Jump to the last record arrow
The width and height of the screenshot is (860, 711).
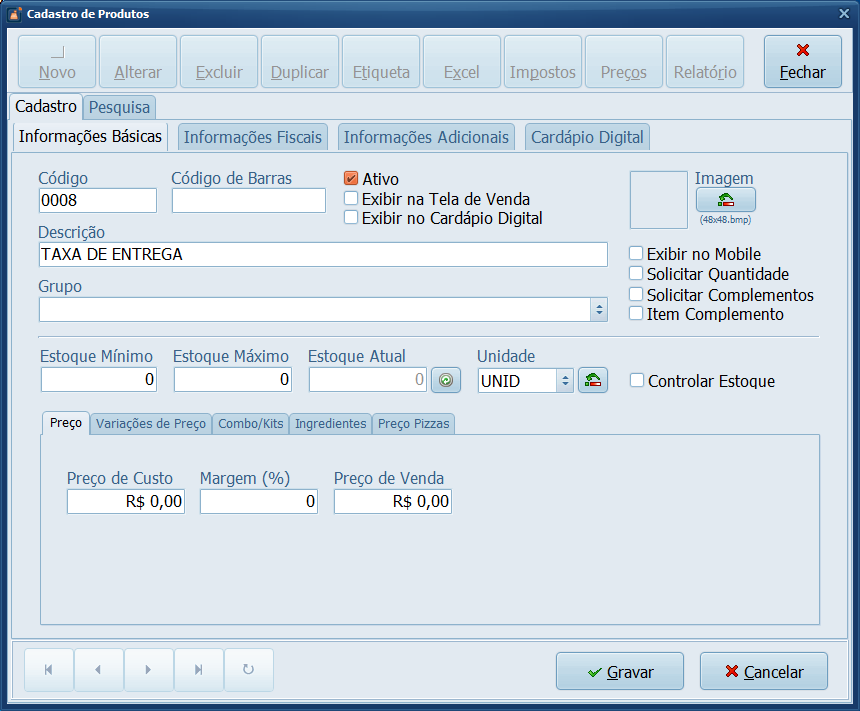(198, 670)
